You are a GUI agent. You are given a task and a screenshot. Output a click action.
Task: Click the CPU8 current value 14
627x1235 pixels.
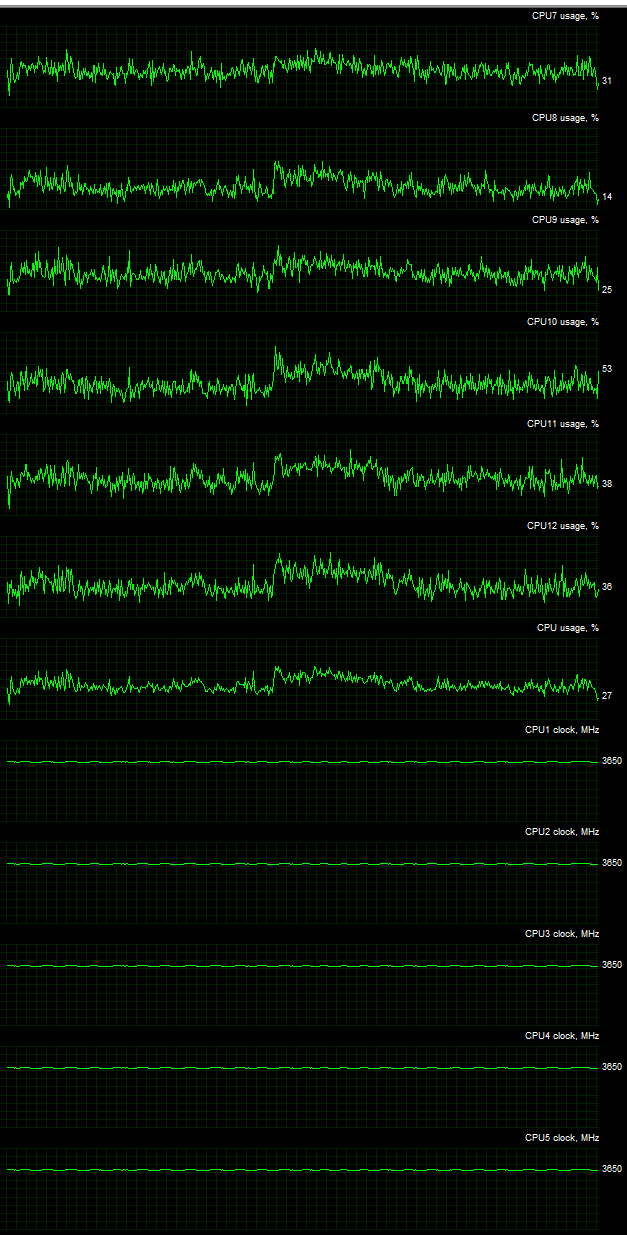[607, 197]
